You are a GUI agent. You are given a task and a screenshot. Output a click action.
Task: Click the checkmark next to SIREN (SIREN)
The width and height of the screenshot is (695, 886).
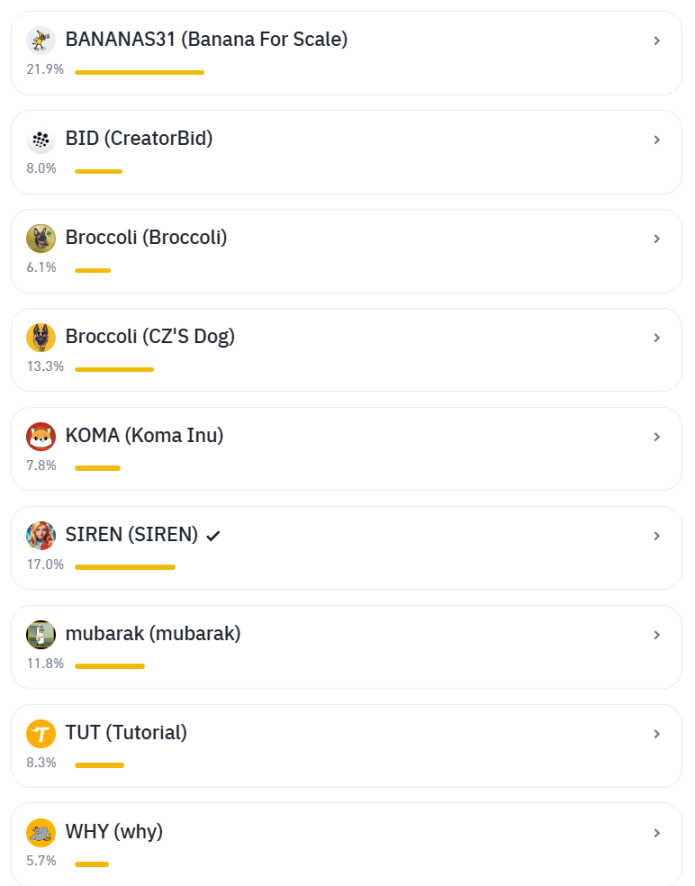(x=213, y=536)
